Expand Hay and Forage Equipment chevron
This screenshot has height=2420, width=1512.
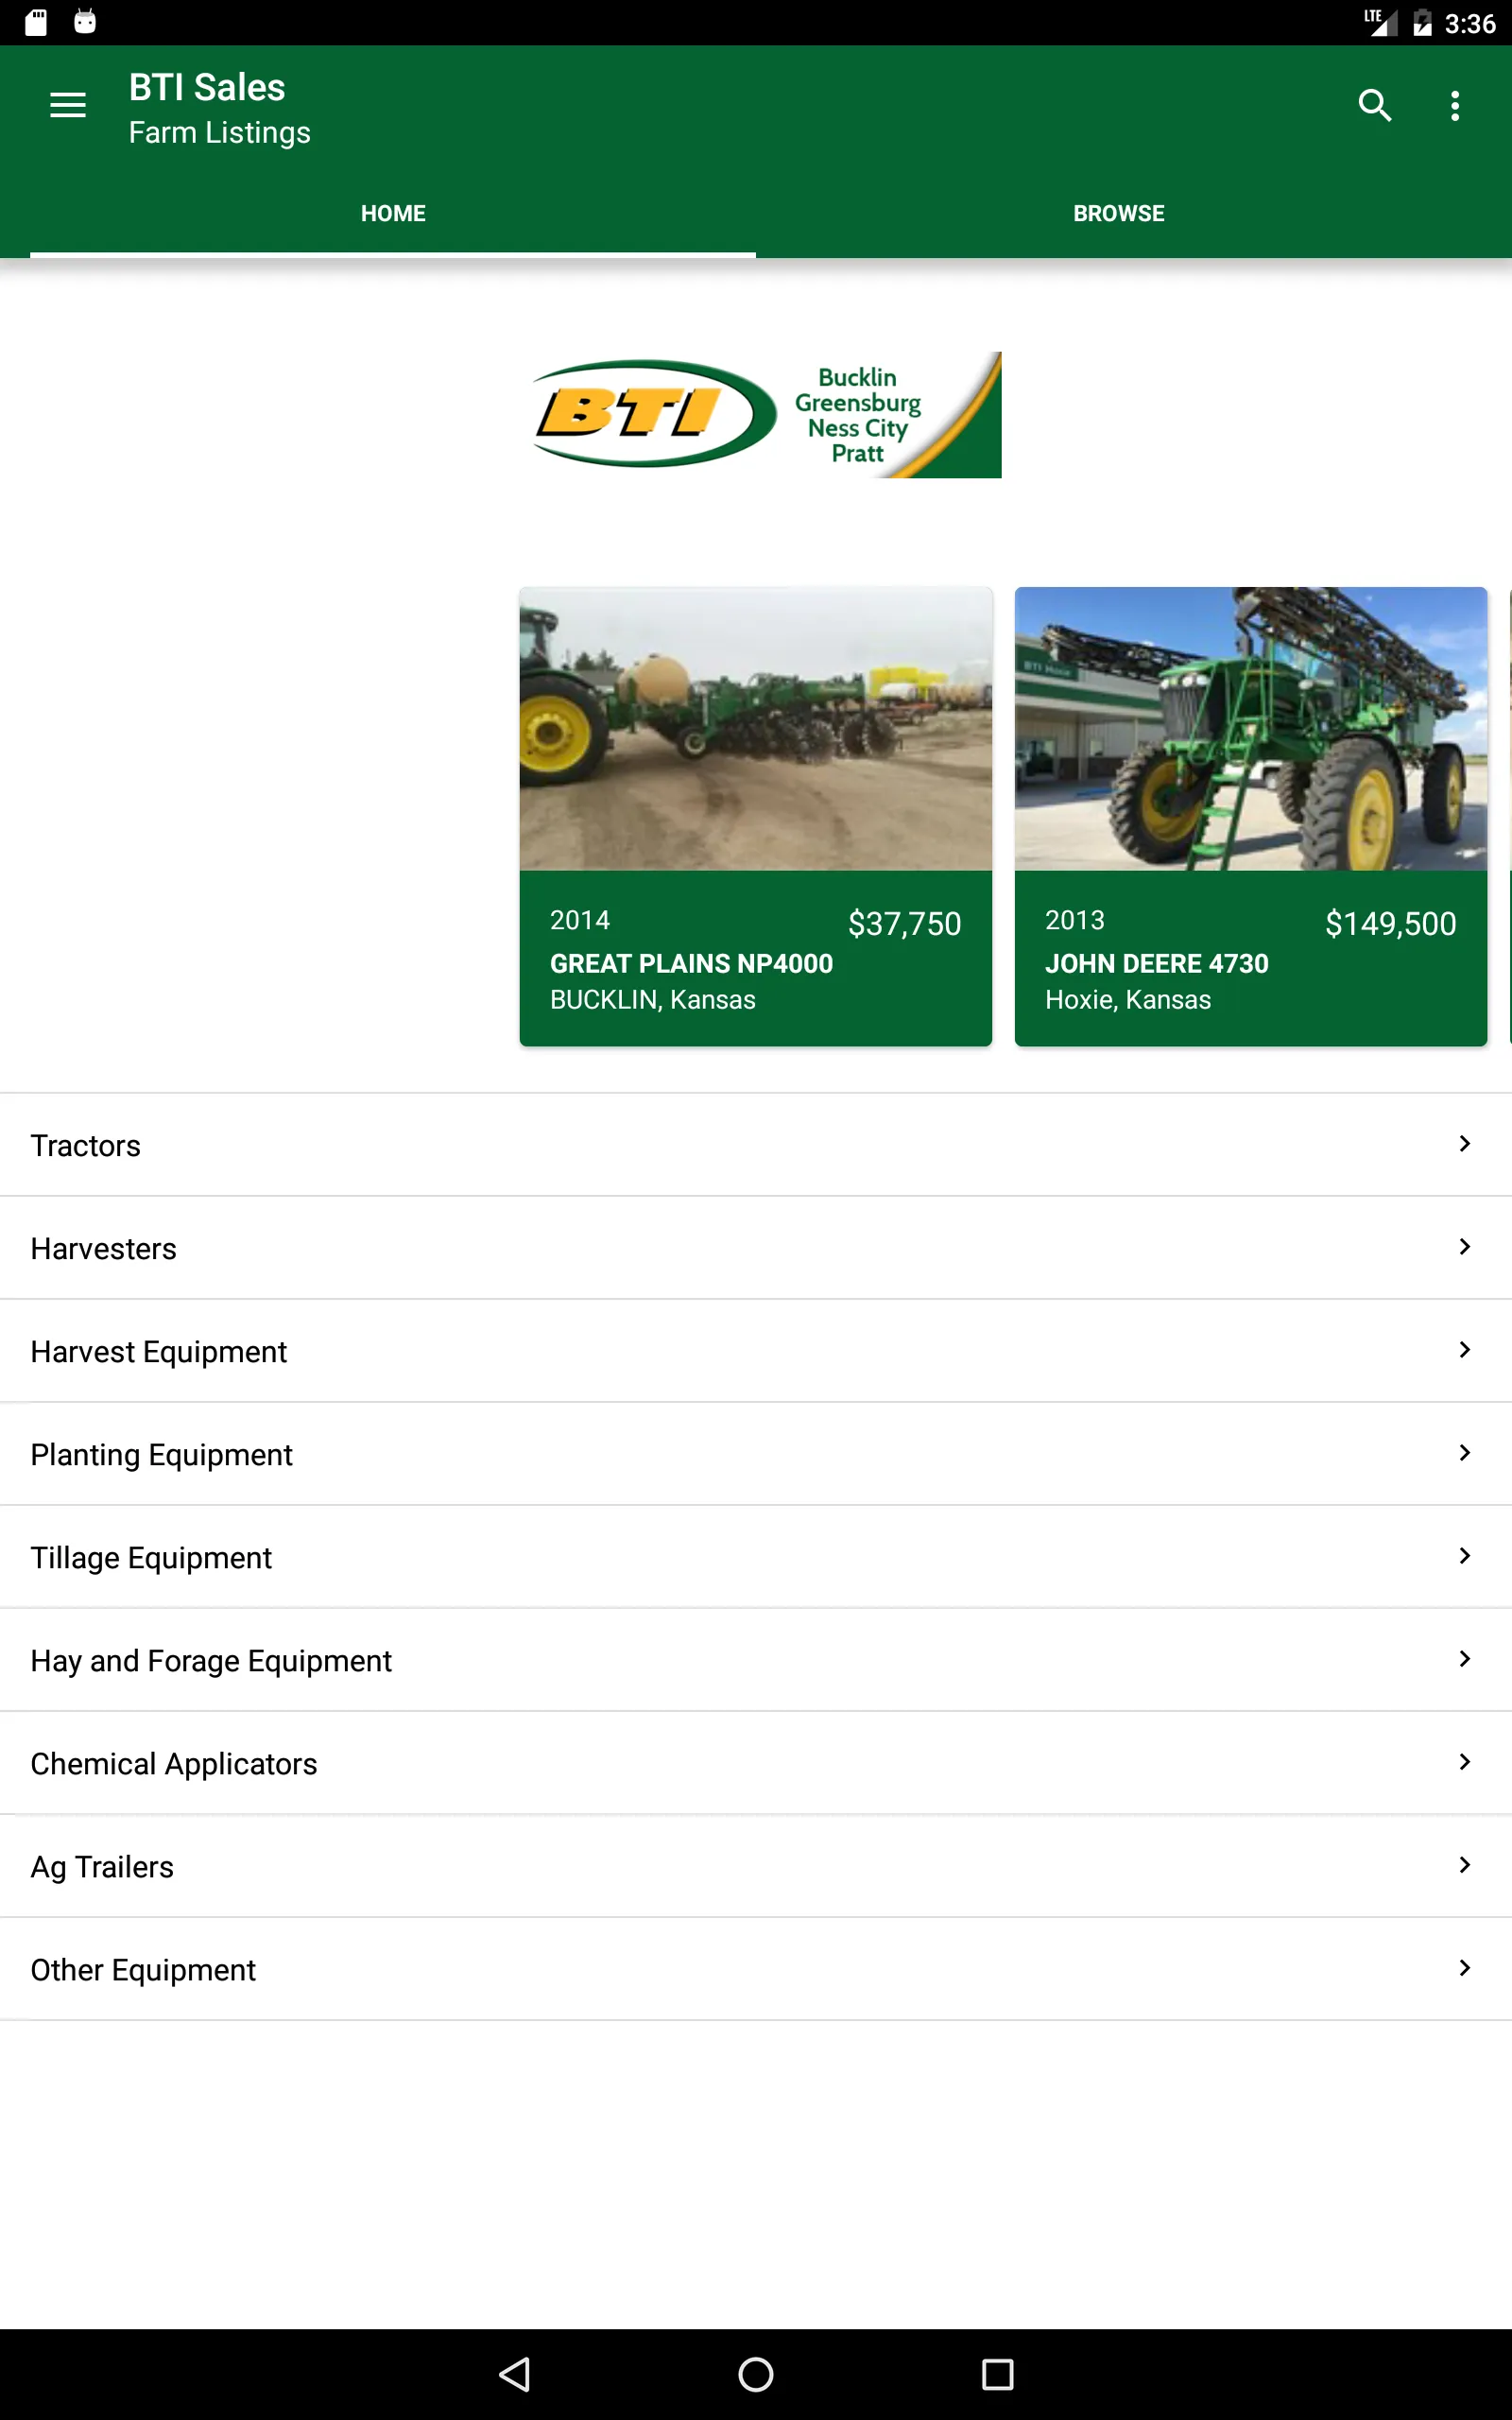(x=1464, y=1658)
